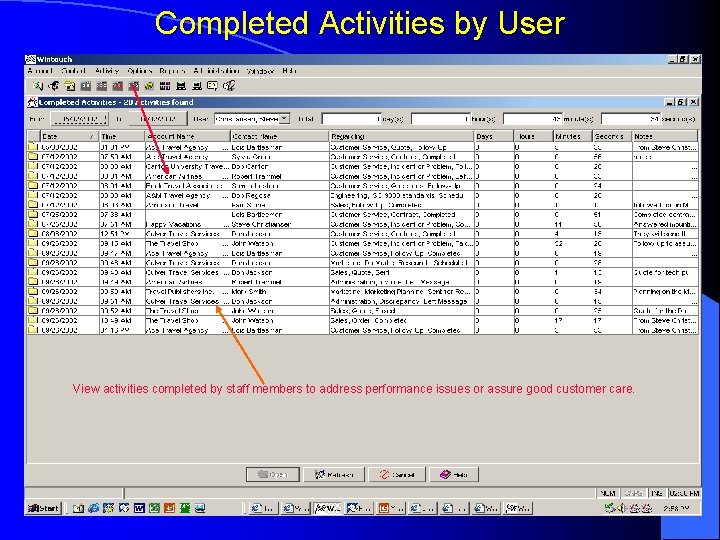
Task: Click the black grid toolbar icon
Action: (x=165, y=86)
